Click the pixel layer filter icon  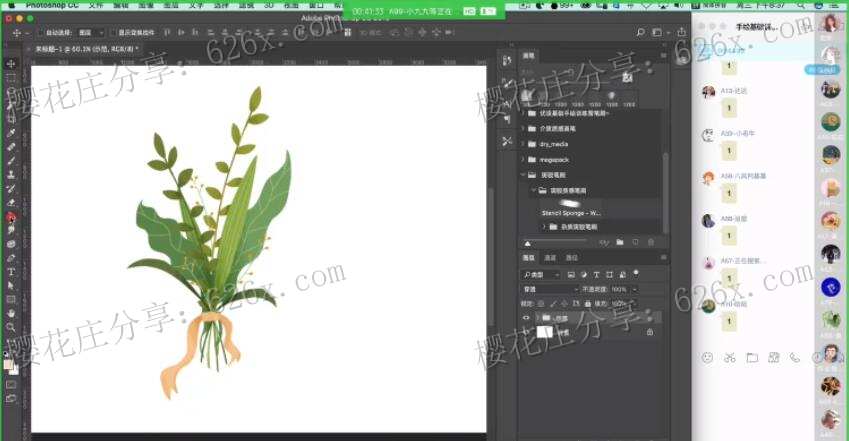tap(571, 275)
